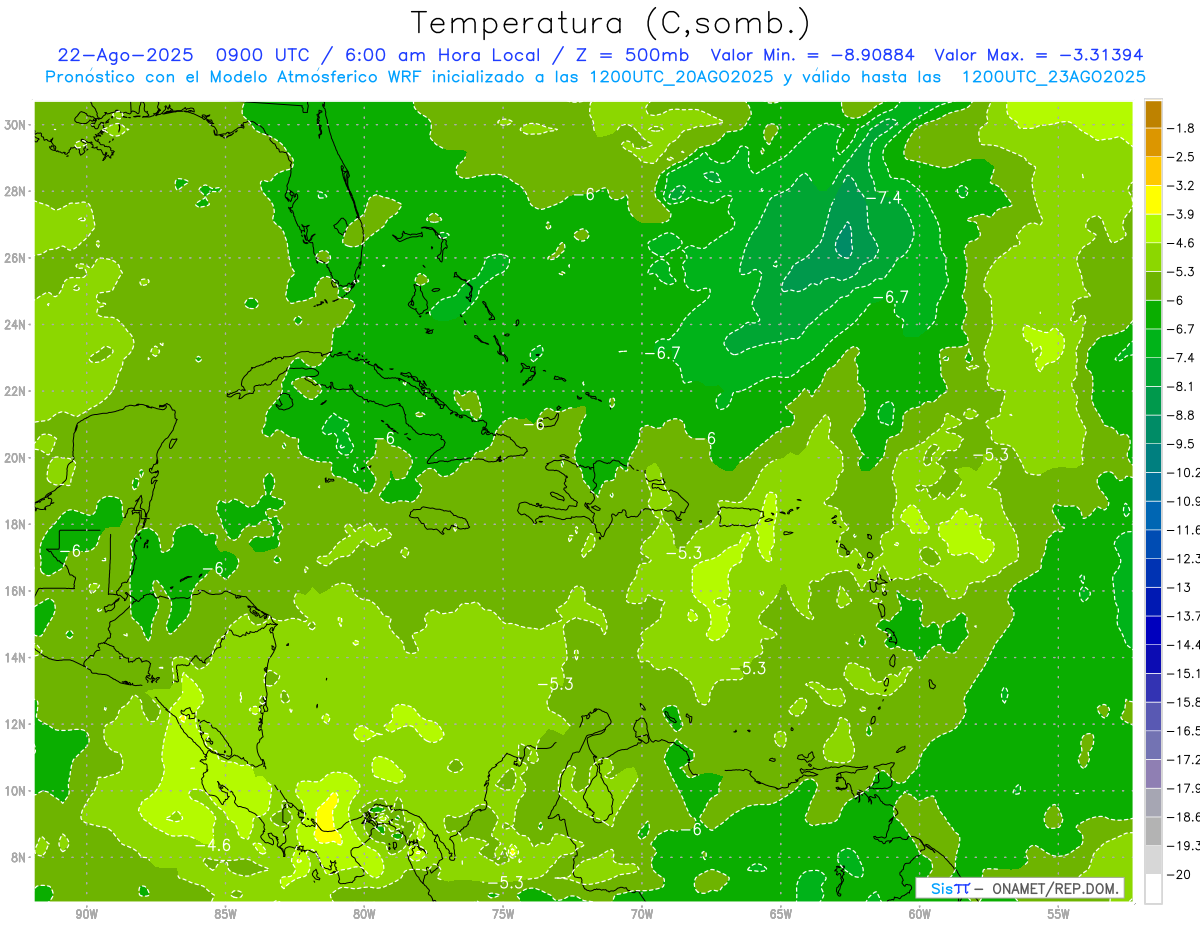Click the "-8.1" value on the color scale
The height and width of the screenshot is (927, 1200).
pos(1181,386)
